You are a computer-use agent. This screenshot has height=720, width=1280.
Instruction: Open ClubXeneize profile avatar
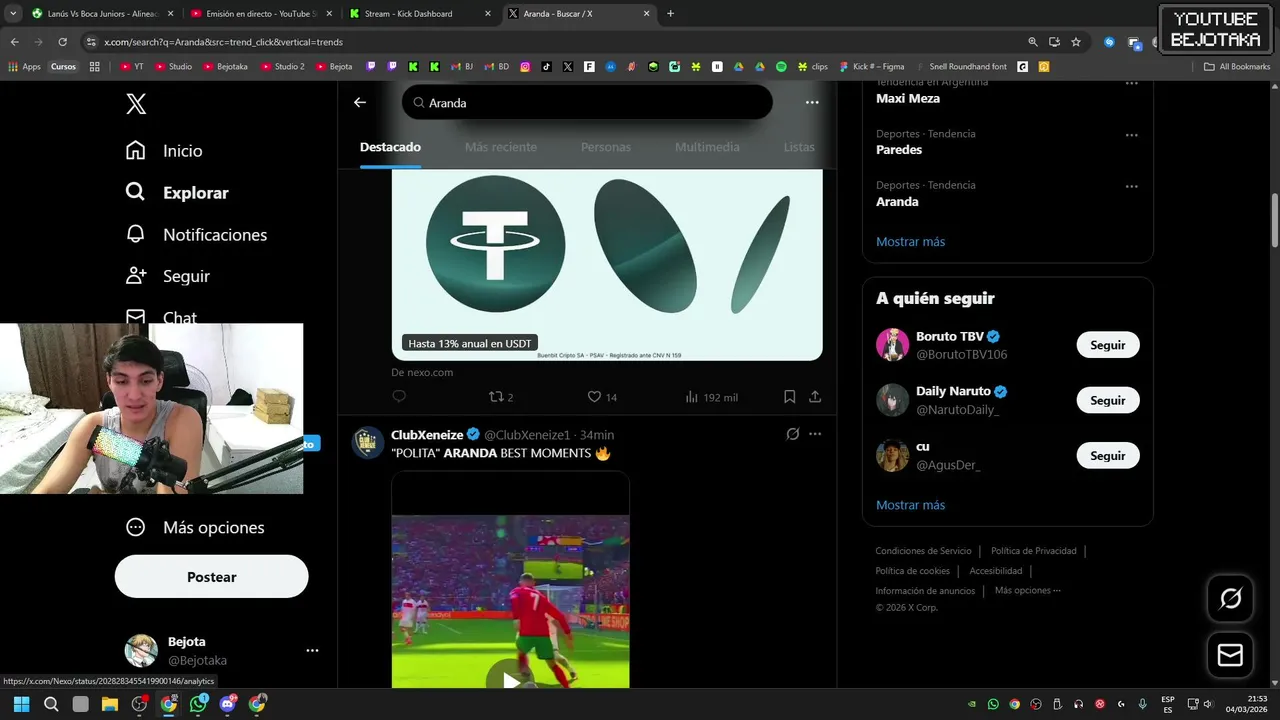[368, 443]
